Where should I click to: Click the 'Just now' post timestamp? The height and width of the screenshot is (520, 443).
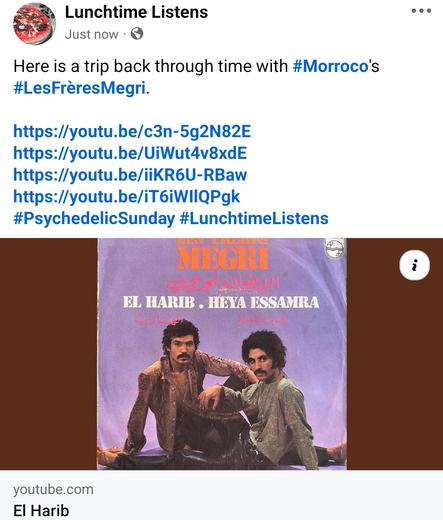[x=92, y=34]
